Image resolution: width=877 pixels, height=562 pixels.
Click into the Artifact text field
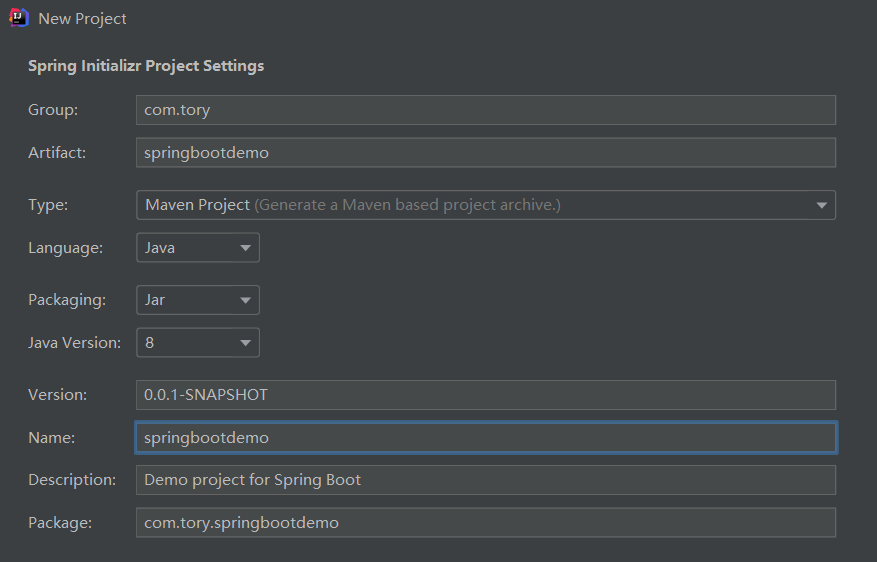485,153
